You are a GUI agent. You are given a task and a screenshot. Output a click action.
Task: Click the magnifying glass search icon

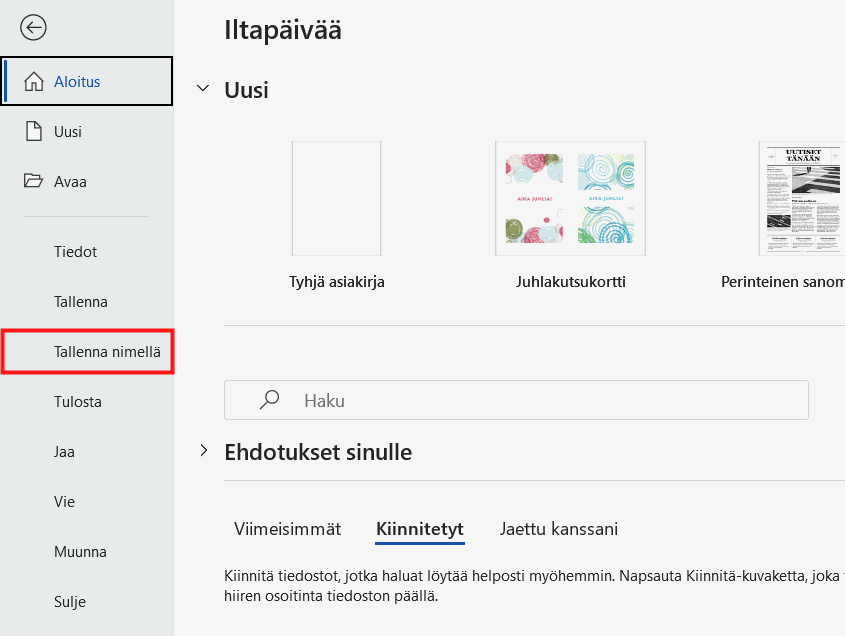[269, 400]
